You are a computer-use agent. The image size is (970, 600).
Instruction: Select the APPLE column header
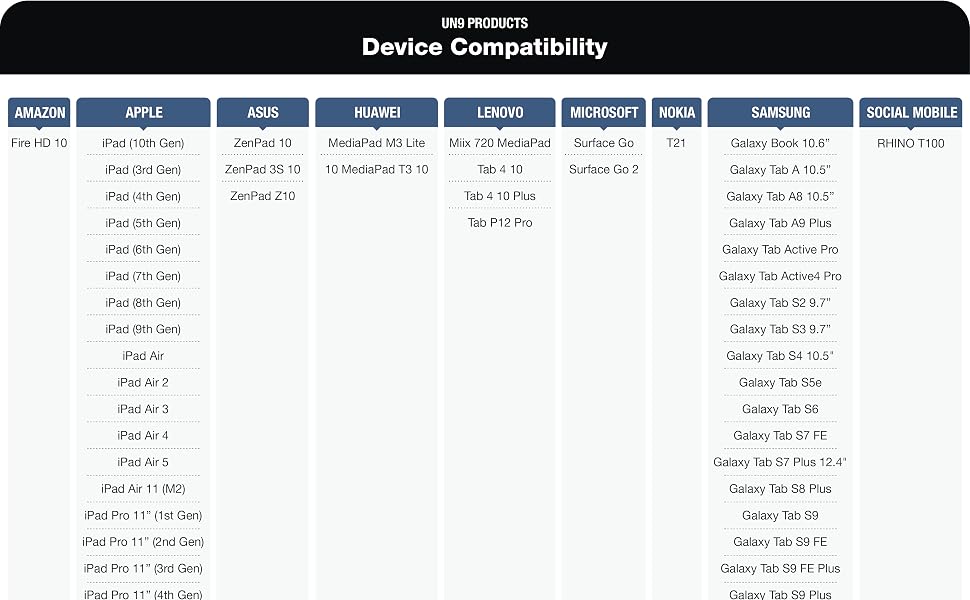click(143, 113)
